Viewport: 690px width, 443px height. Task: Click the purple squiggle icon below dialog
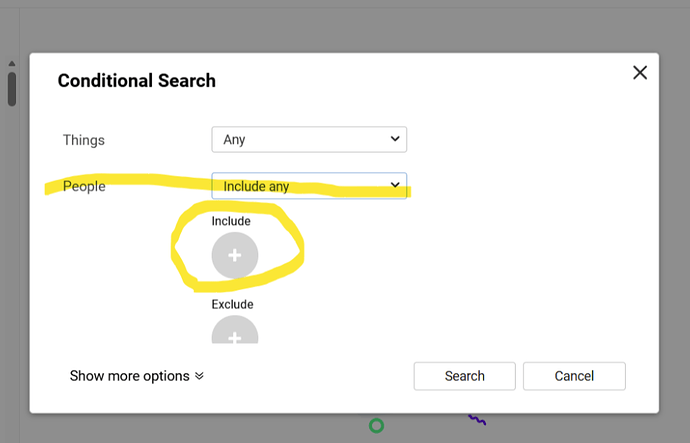(478, 421)
